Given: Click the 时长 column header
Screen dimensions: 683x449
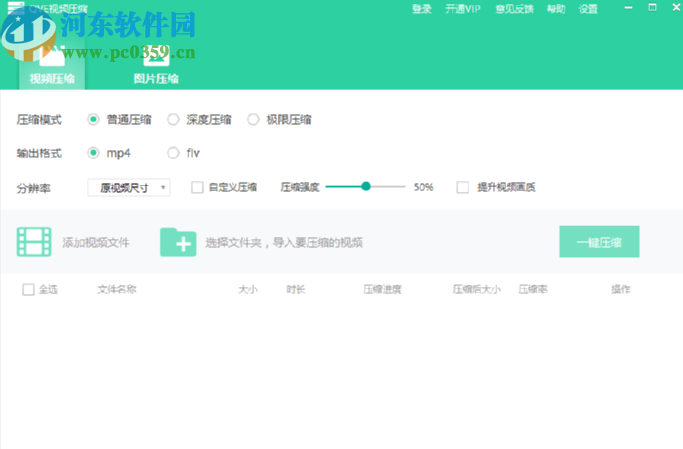Looking at the screenshot, I should tap(296, 289).
